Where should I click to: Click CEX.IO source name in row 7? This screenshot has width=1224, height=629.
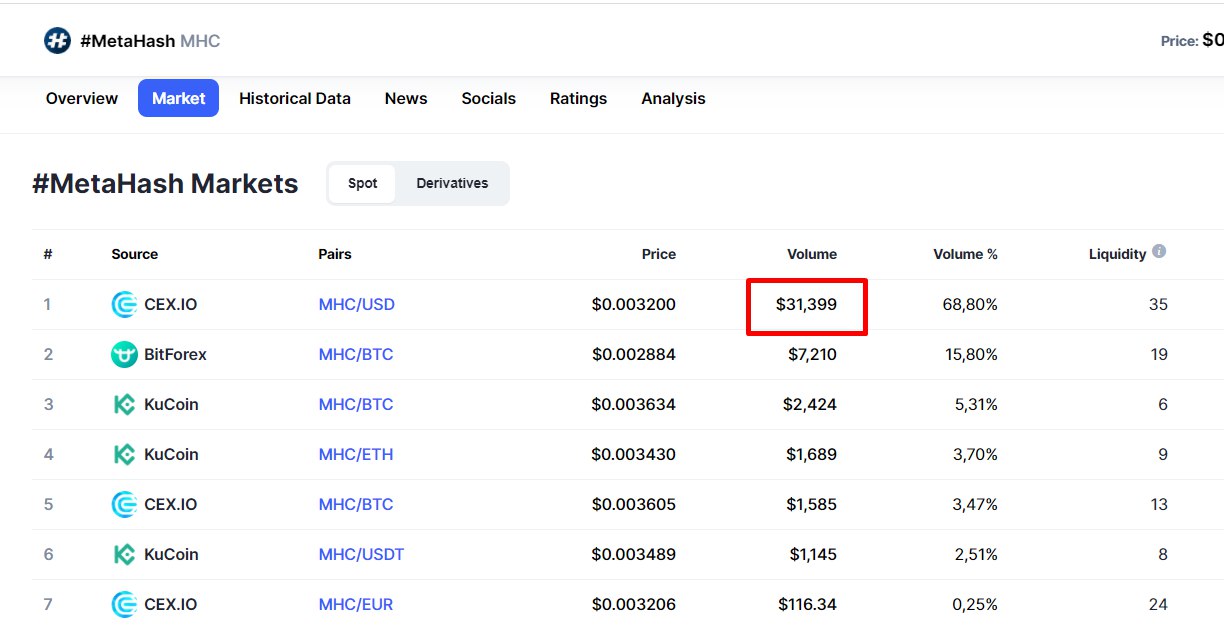pos(171,604)
